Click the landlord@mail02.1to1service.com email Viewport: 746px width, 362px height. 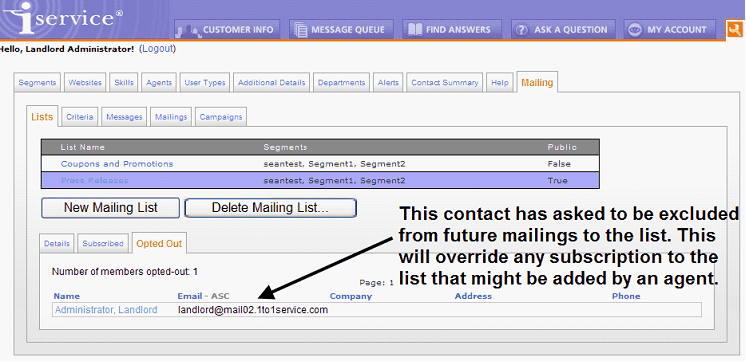point(253,310)
